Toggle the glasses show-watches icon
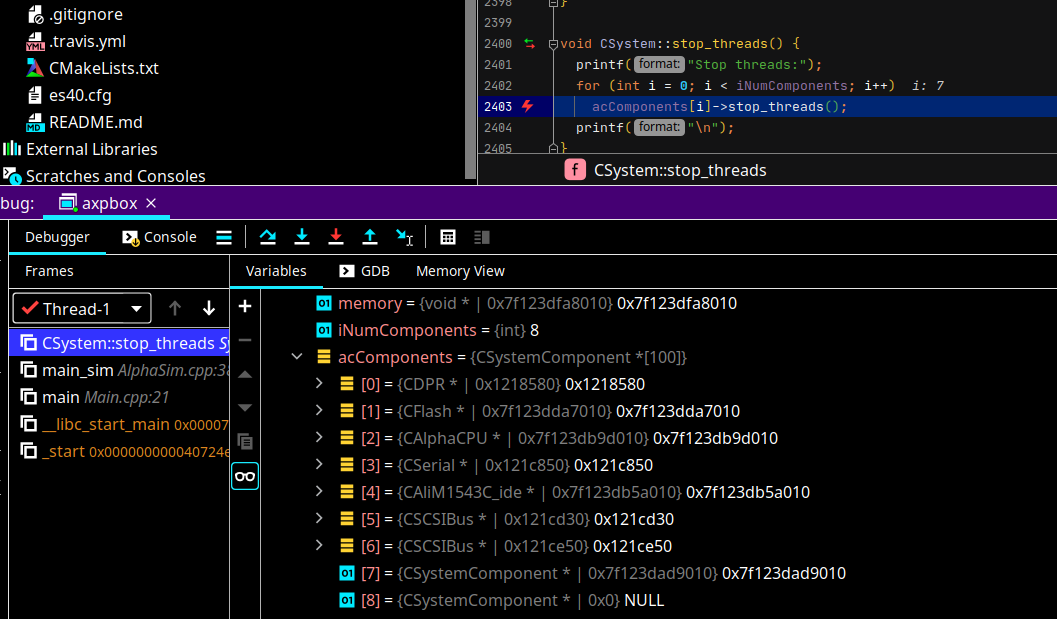 click(x=245, y=477)
